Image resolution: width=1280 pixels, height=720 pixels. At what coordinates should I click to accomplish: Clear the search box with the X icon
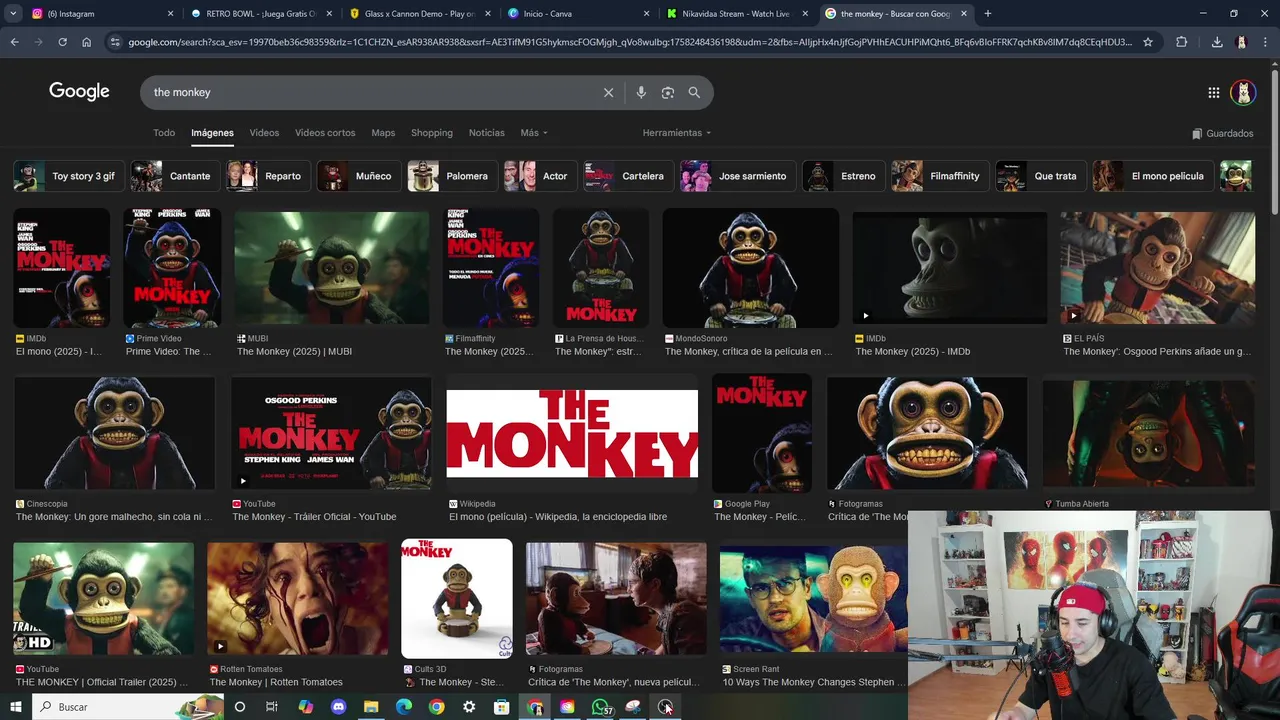click(x=608, y=92)
